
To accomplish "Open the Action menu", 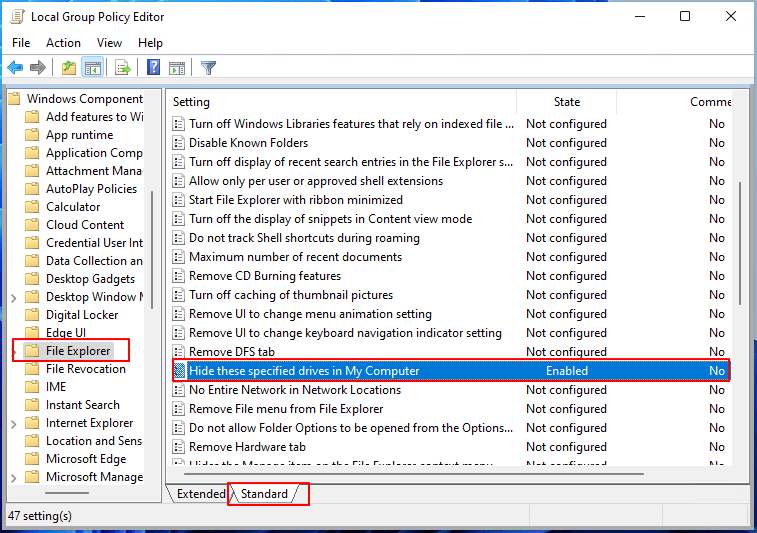I will (63, 43).
